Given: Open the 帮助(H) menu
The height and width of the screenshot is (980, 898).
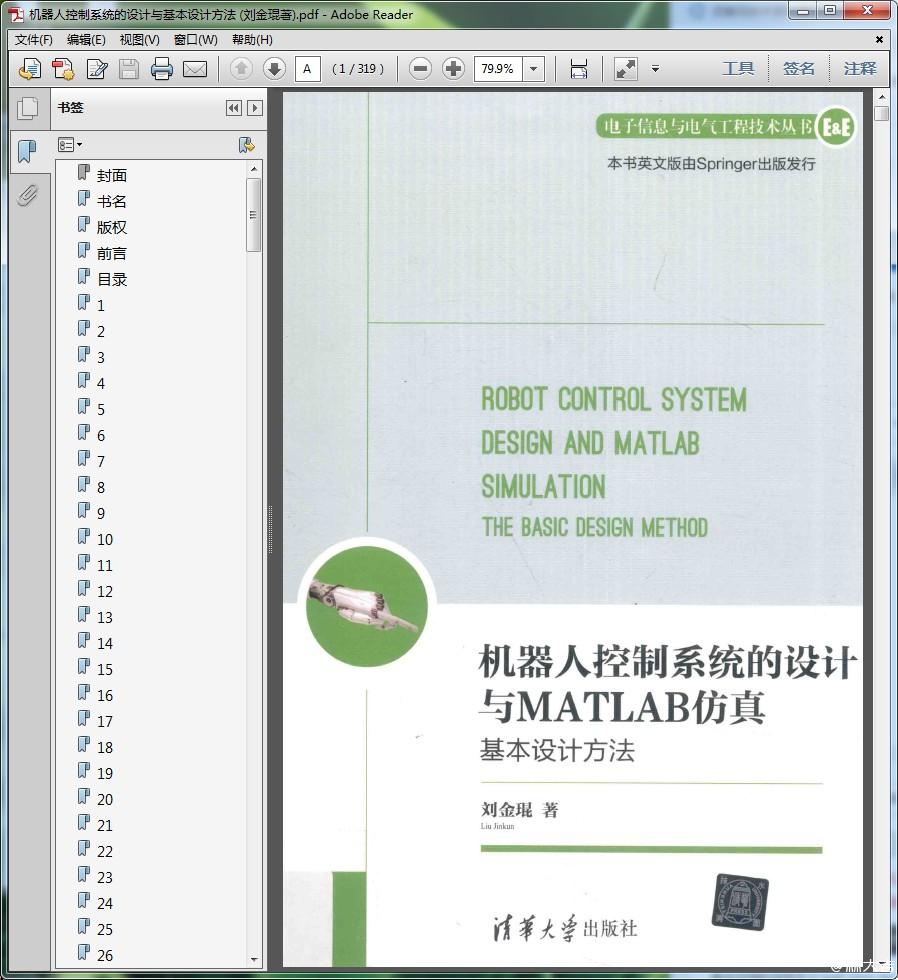Looking at the screenshot, I should [252, 40].
